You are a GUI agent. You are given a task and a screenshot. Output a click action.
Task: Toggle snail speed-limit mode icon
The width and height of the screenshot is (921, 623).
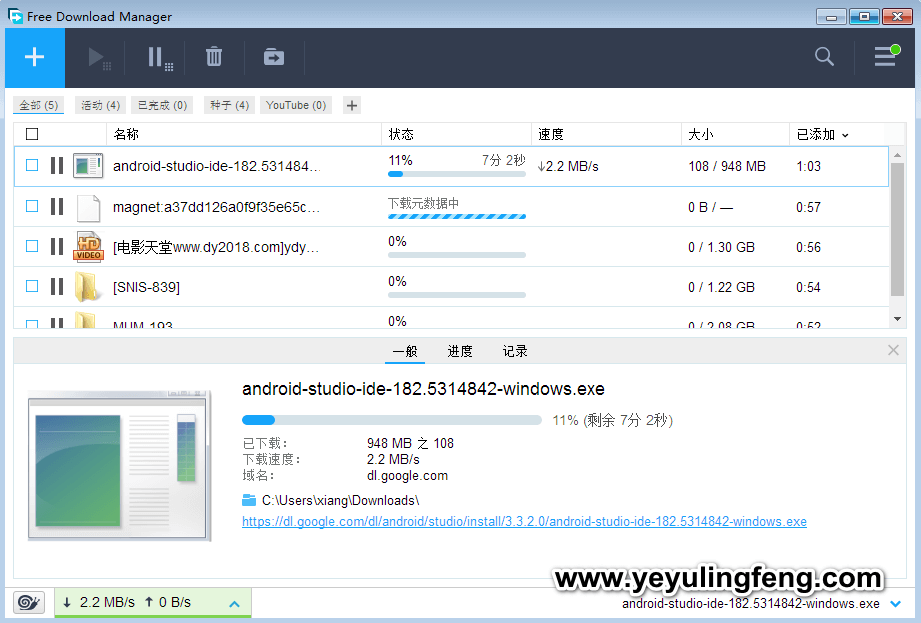(29, 602)
